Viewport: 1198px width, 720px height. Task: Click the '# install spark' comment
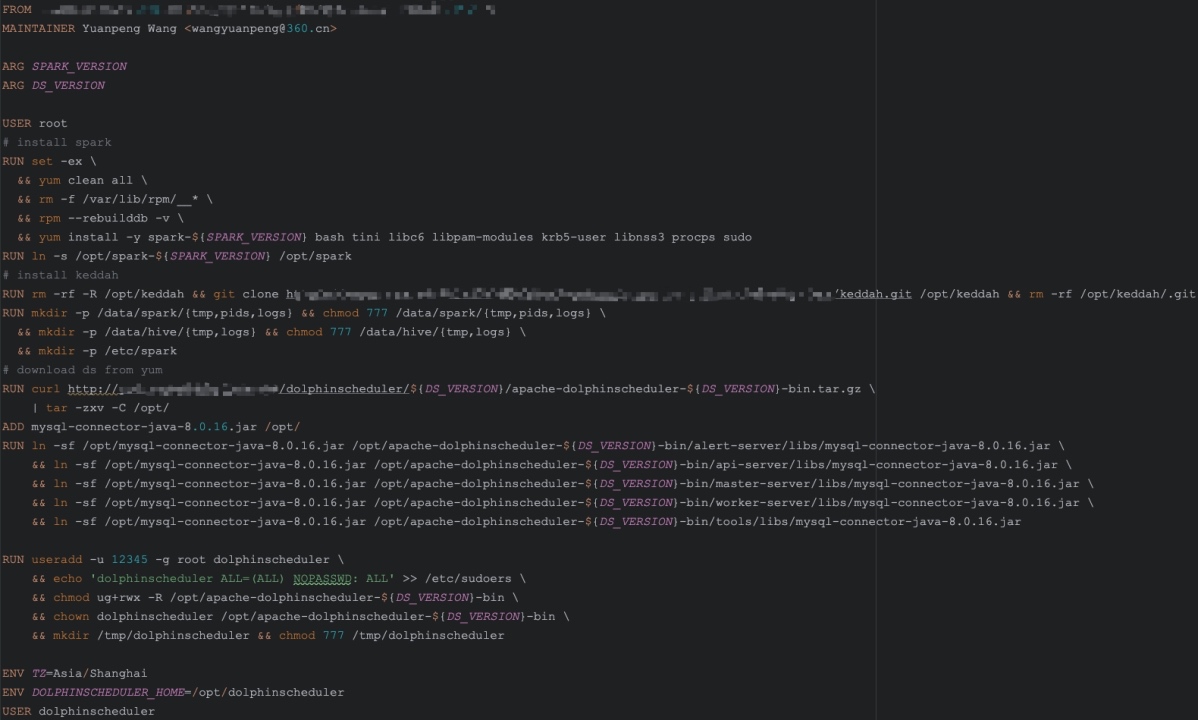(x=57, y=142)
